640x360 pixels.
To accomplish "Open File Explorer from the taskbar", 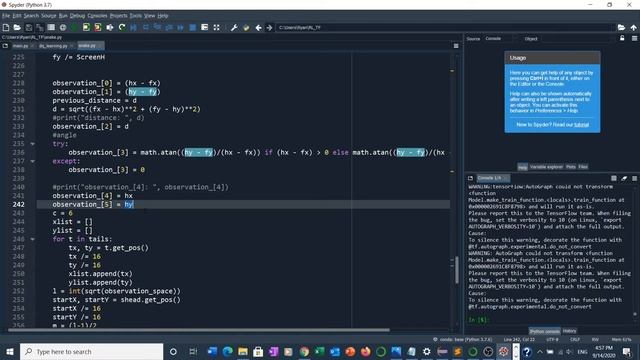I will (x=243, y=351).
